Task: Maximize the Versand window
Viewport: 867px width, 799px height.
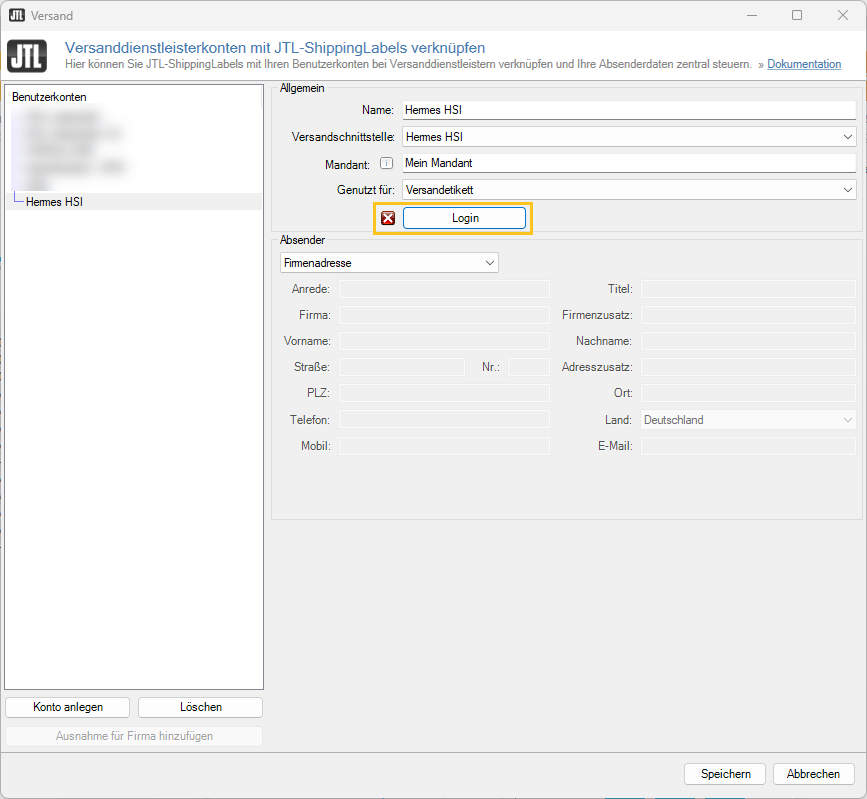Action: (x=797, y=15)
